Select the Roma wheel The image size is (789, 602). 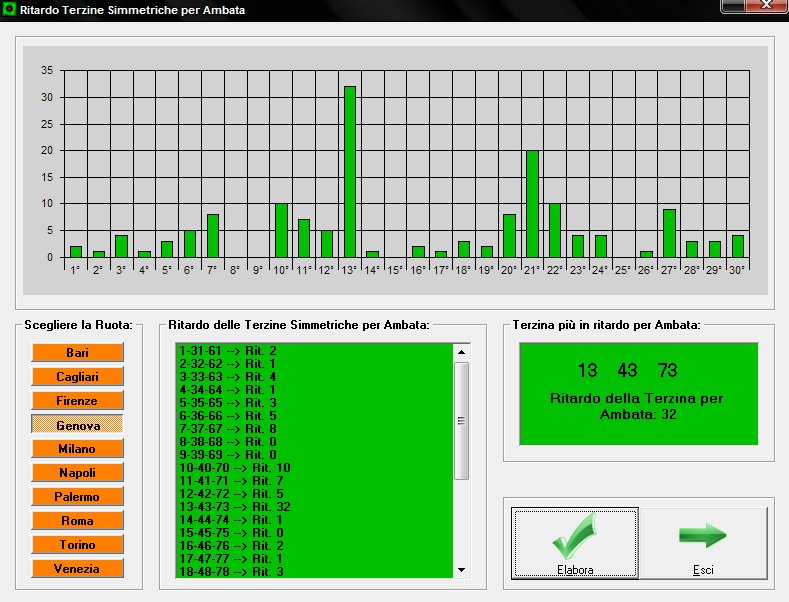tap(77, 521)
